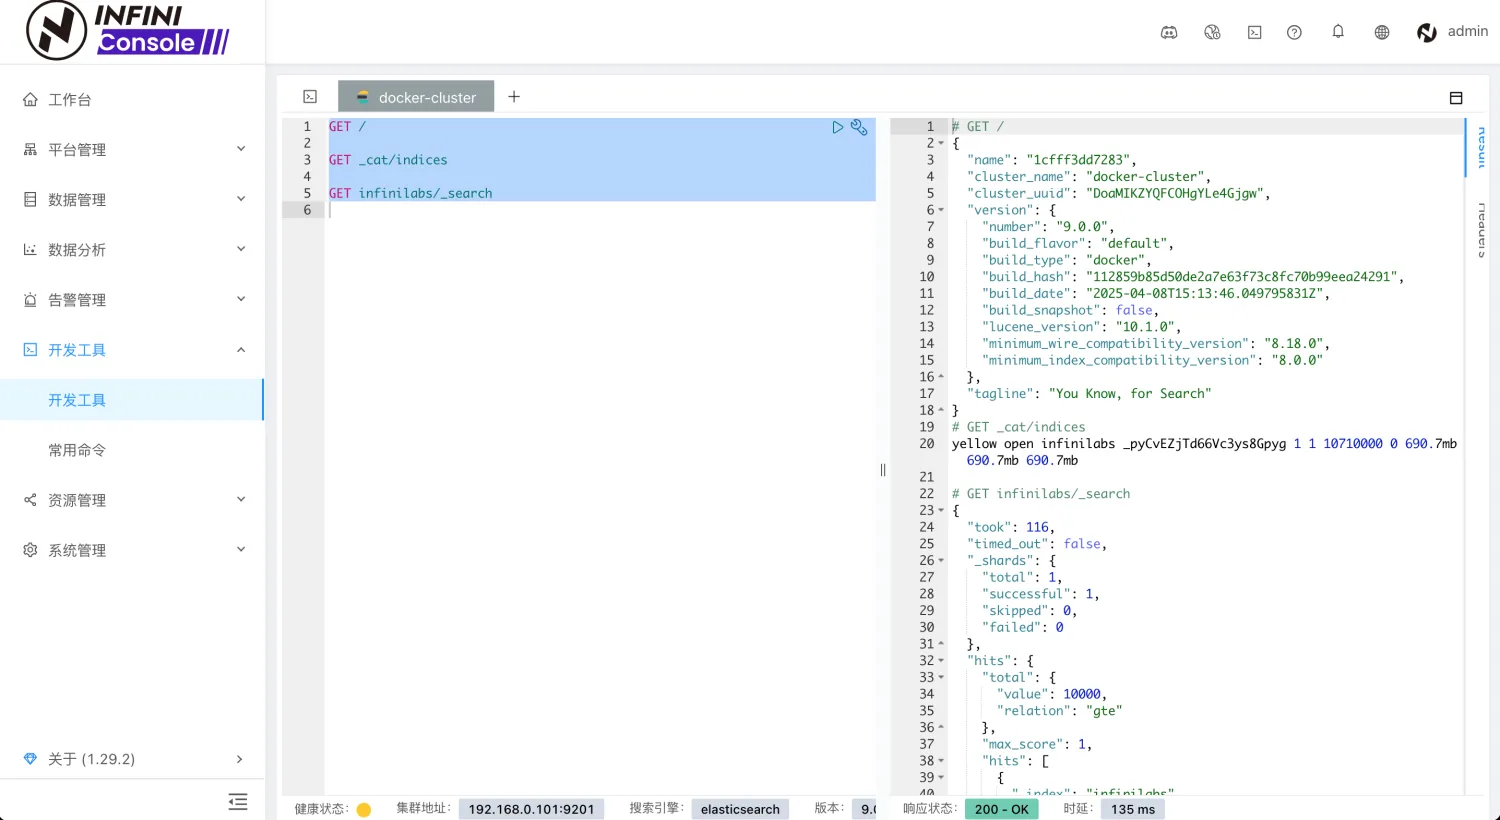
Task: Click the home icon beside 工作台
Action: point(30,99)
